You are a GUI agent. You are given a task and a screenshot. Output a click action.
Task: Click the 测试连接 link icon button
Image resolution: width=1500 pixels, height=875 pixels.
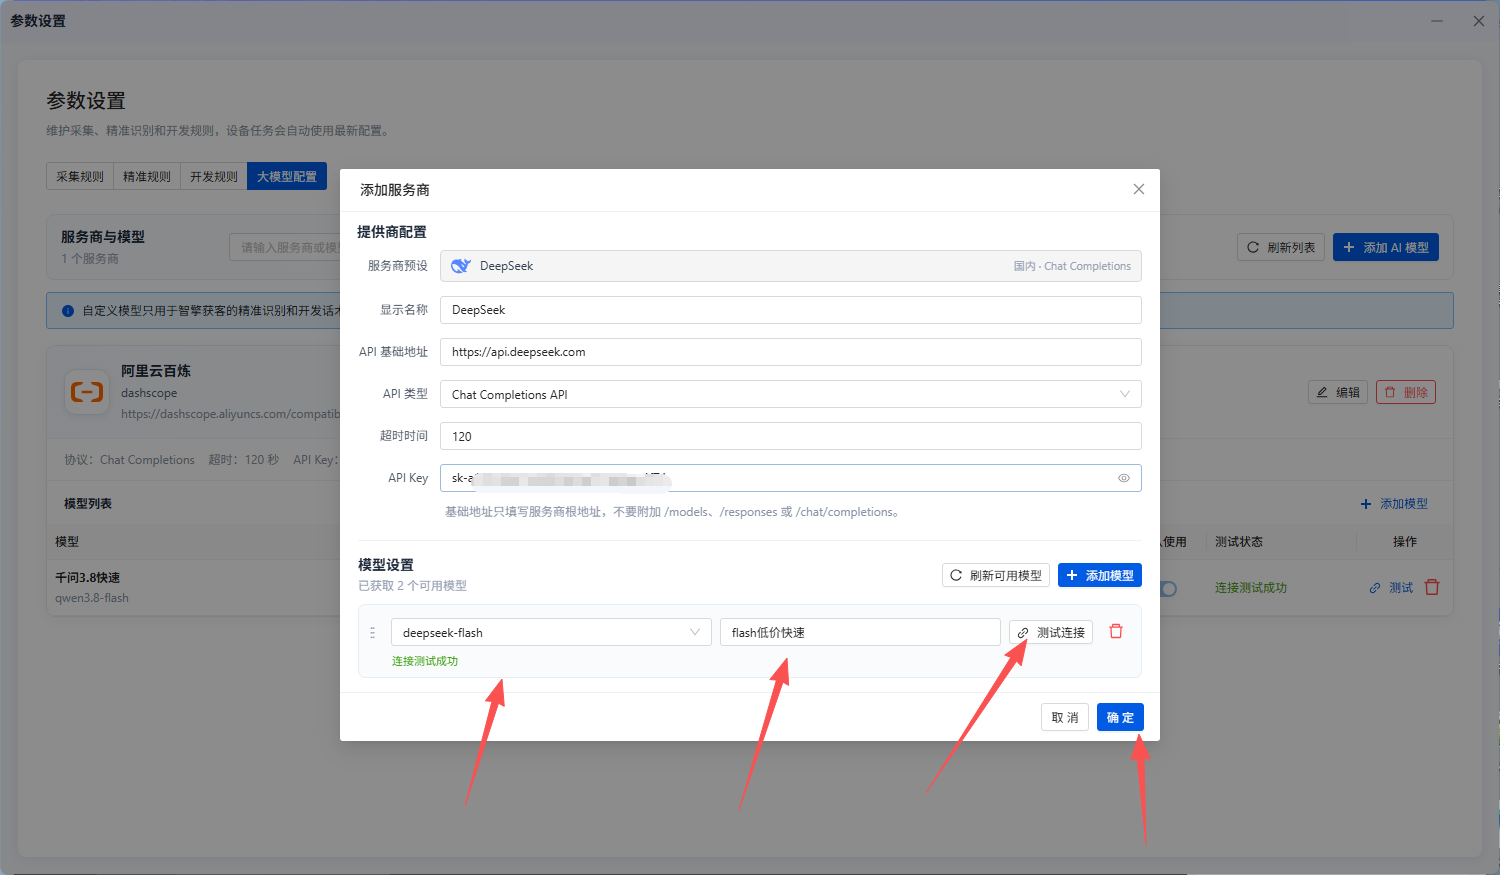(x=1051, y=632)
